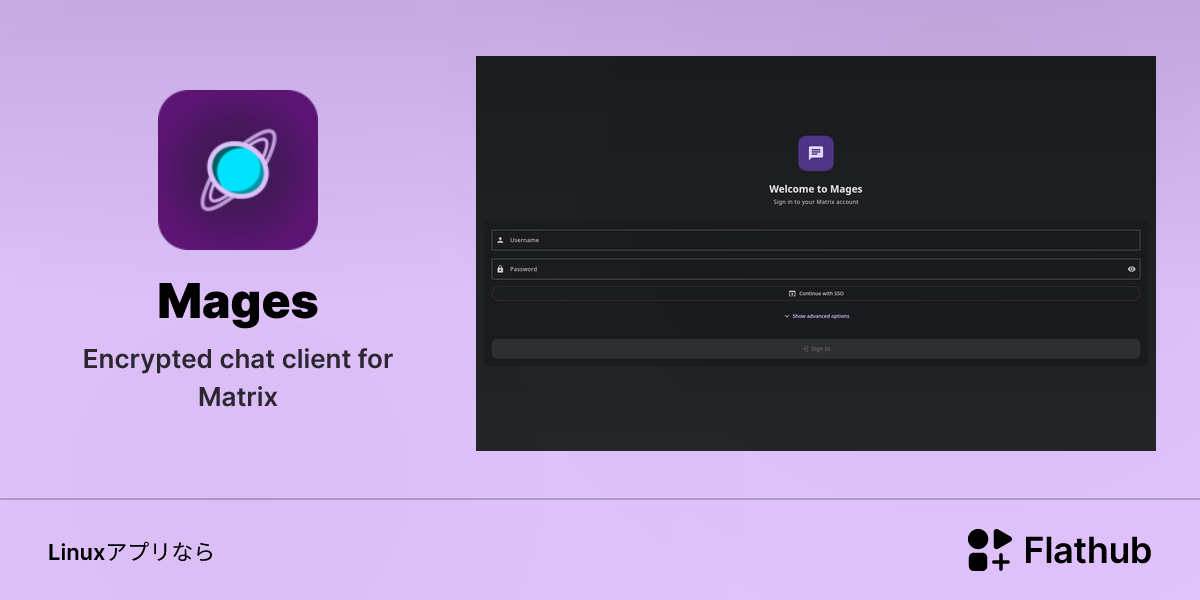Expand Show advanced options
The height and width of the screenshot is (600, 1200).
click(x=816, y=316)
